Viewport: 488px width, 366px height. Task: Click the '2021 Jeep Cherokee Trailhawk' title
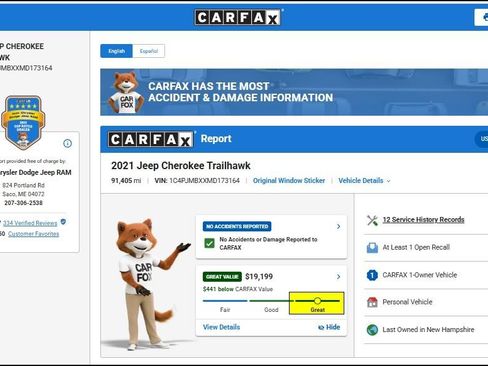[x=181, y=166]
